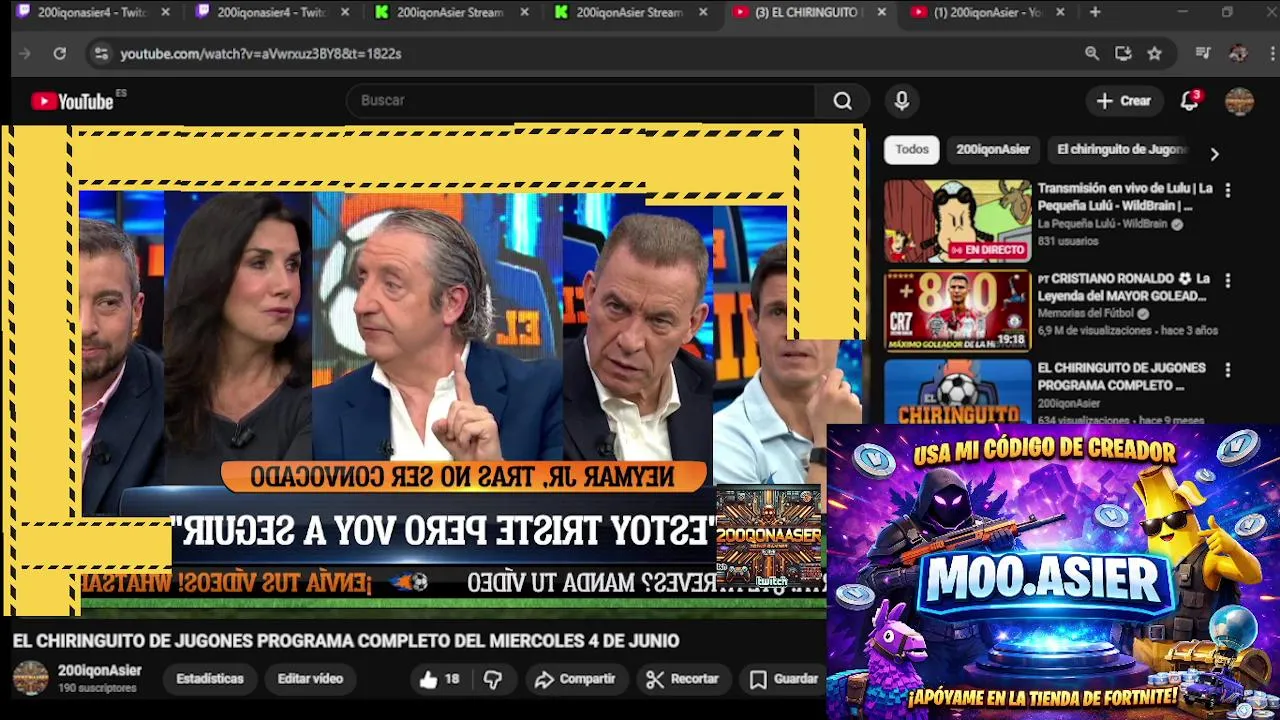Open YouTube notifications bell
Image resolution: width=1280 pixels, height=720 pixels.
pos(1189,101)
